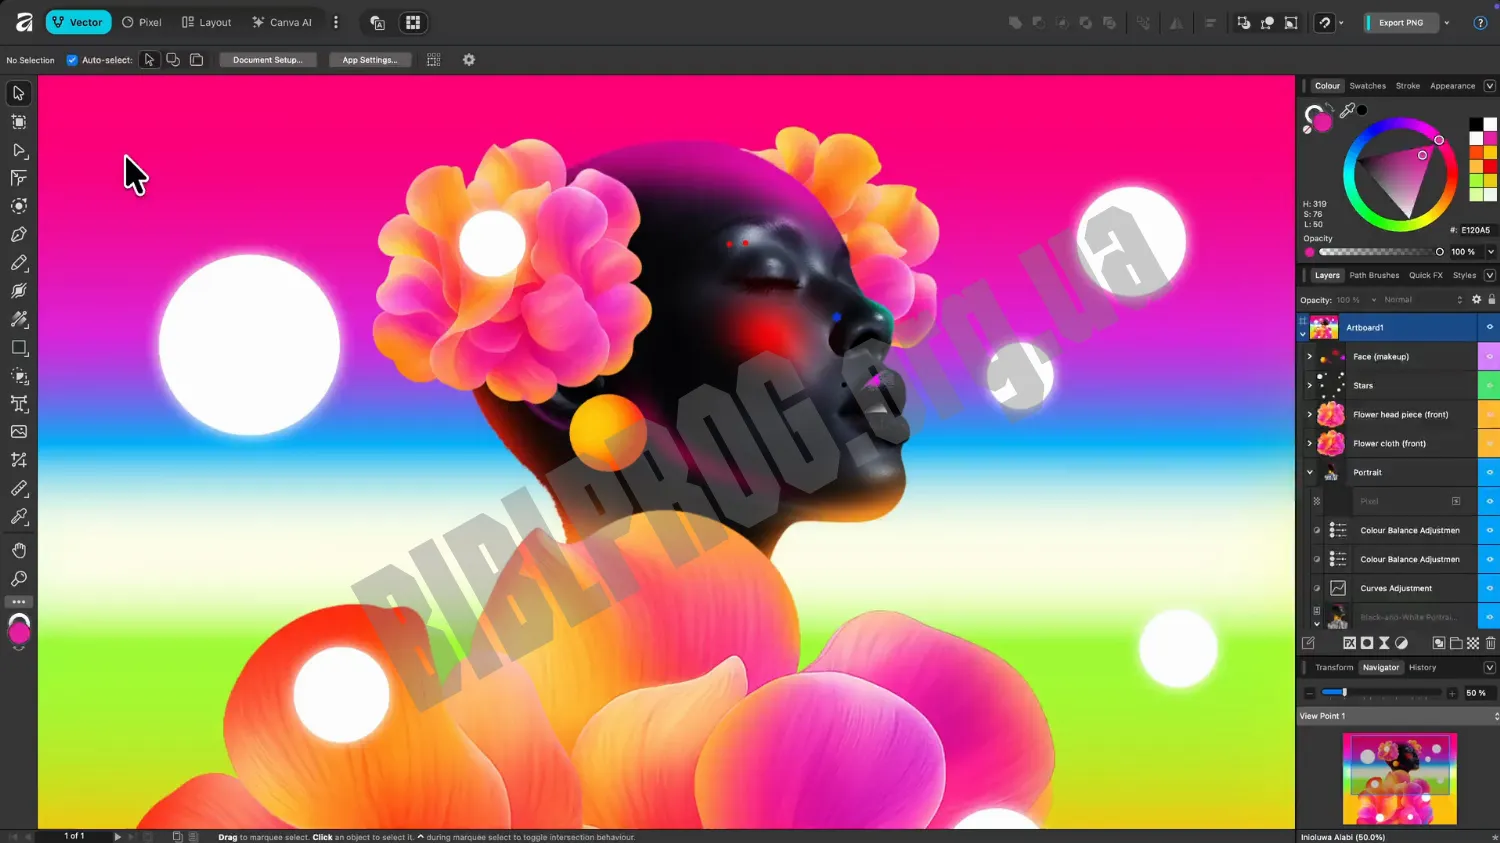
Task: Click the App Settings button
Action: click(370, 60)
